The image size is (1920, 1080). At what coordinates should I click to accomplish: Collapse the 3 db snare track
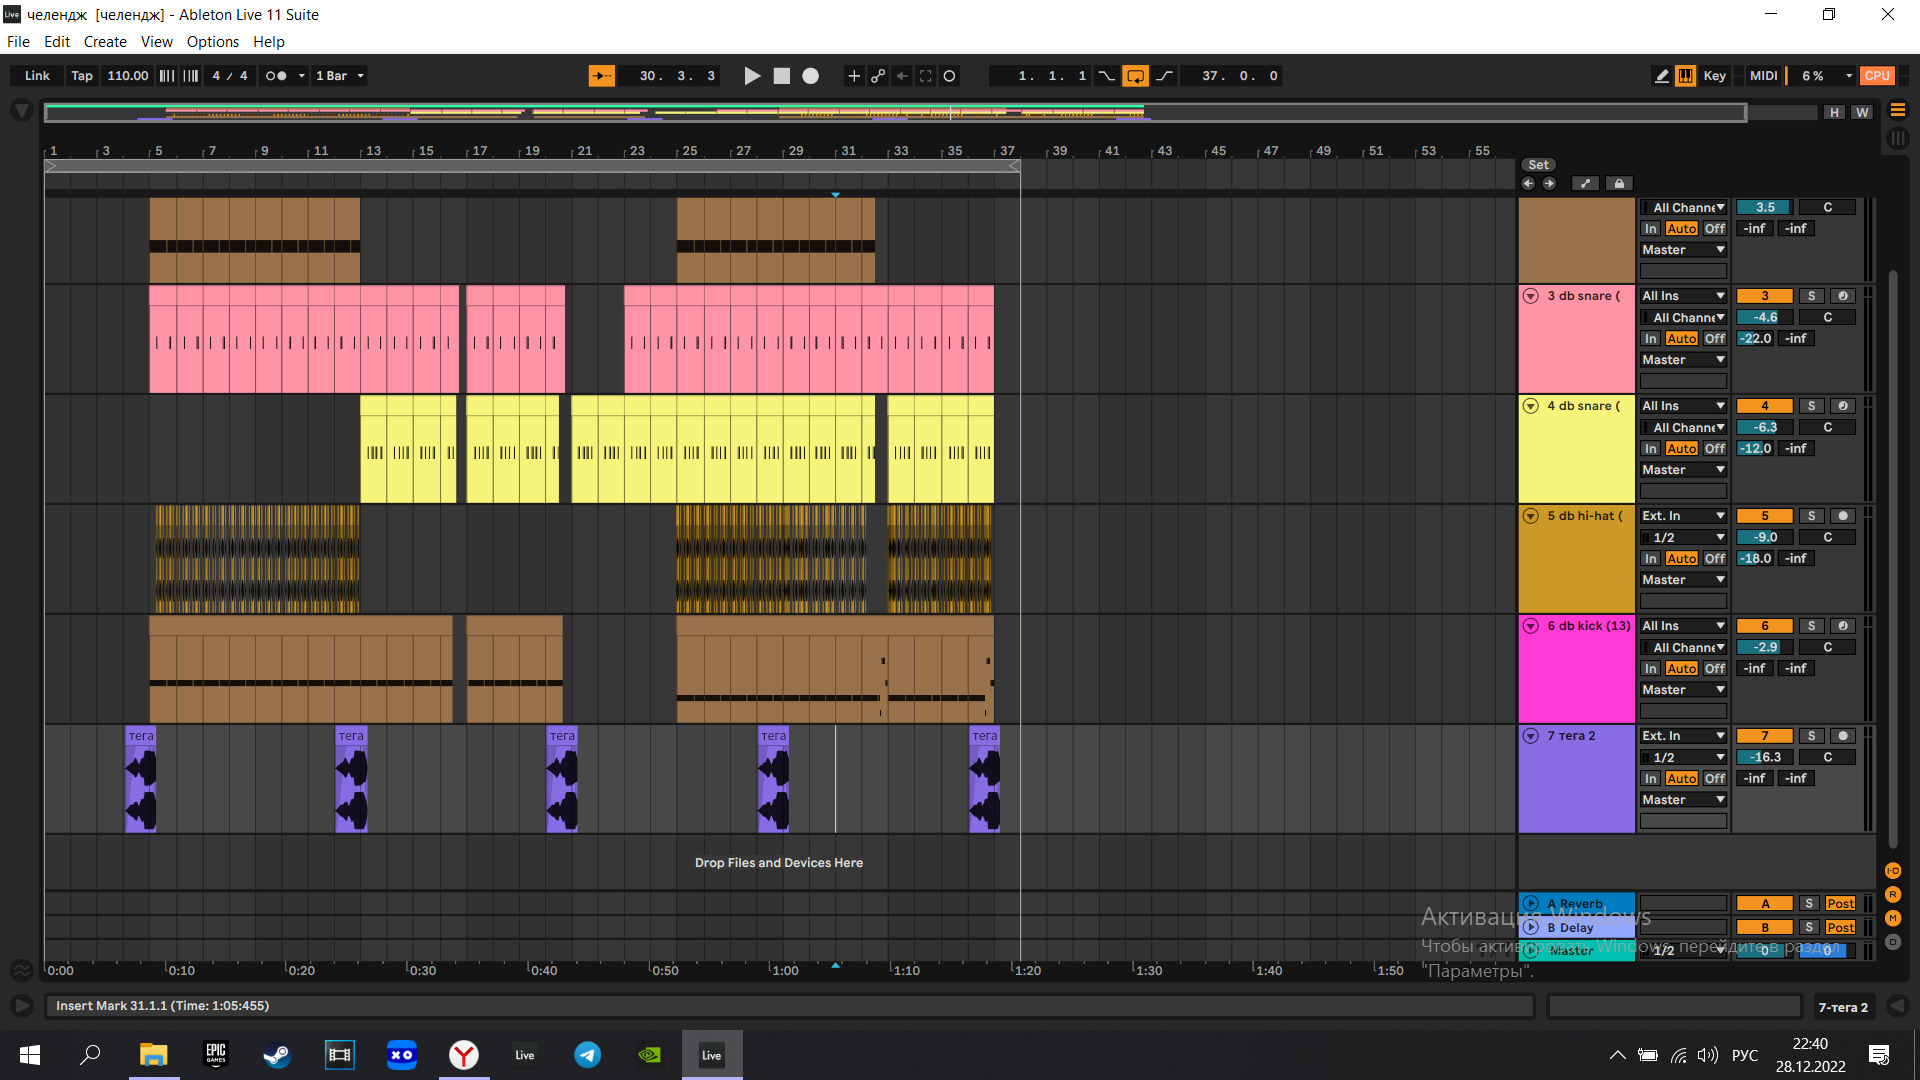point(1530,296)
